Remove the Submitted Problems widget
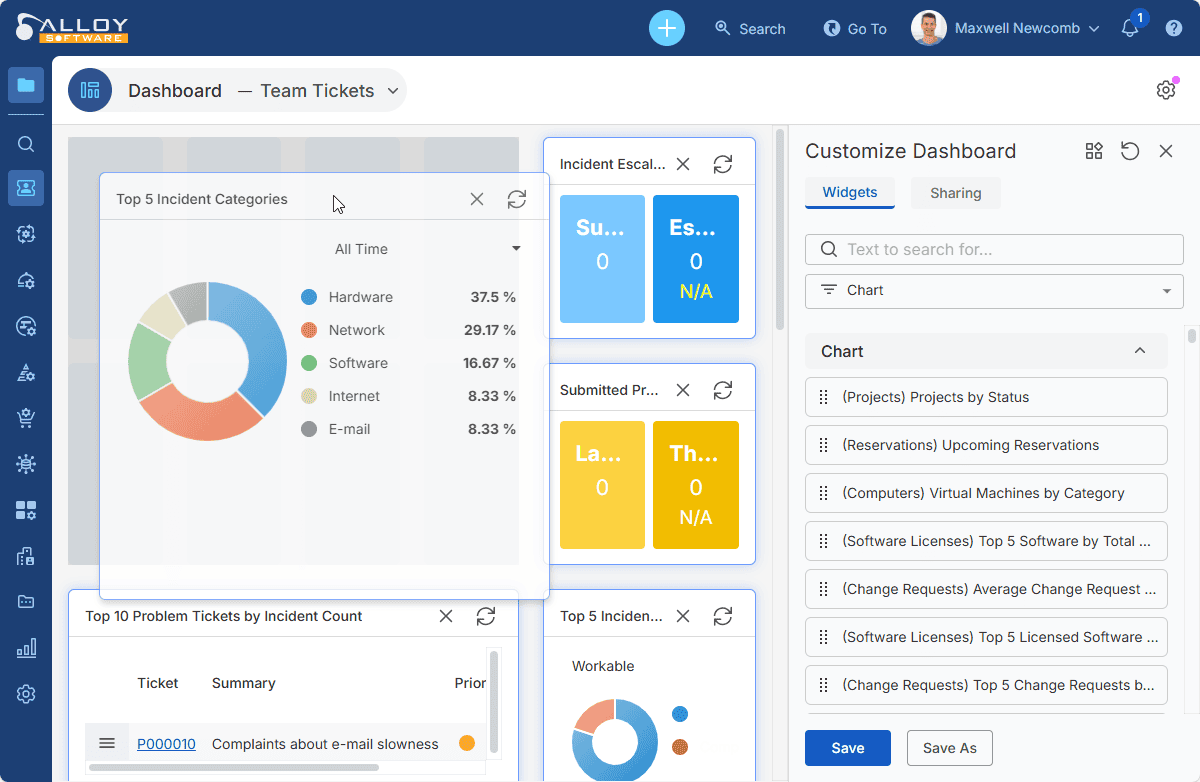 [x=683, y=390]
